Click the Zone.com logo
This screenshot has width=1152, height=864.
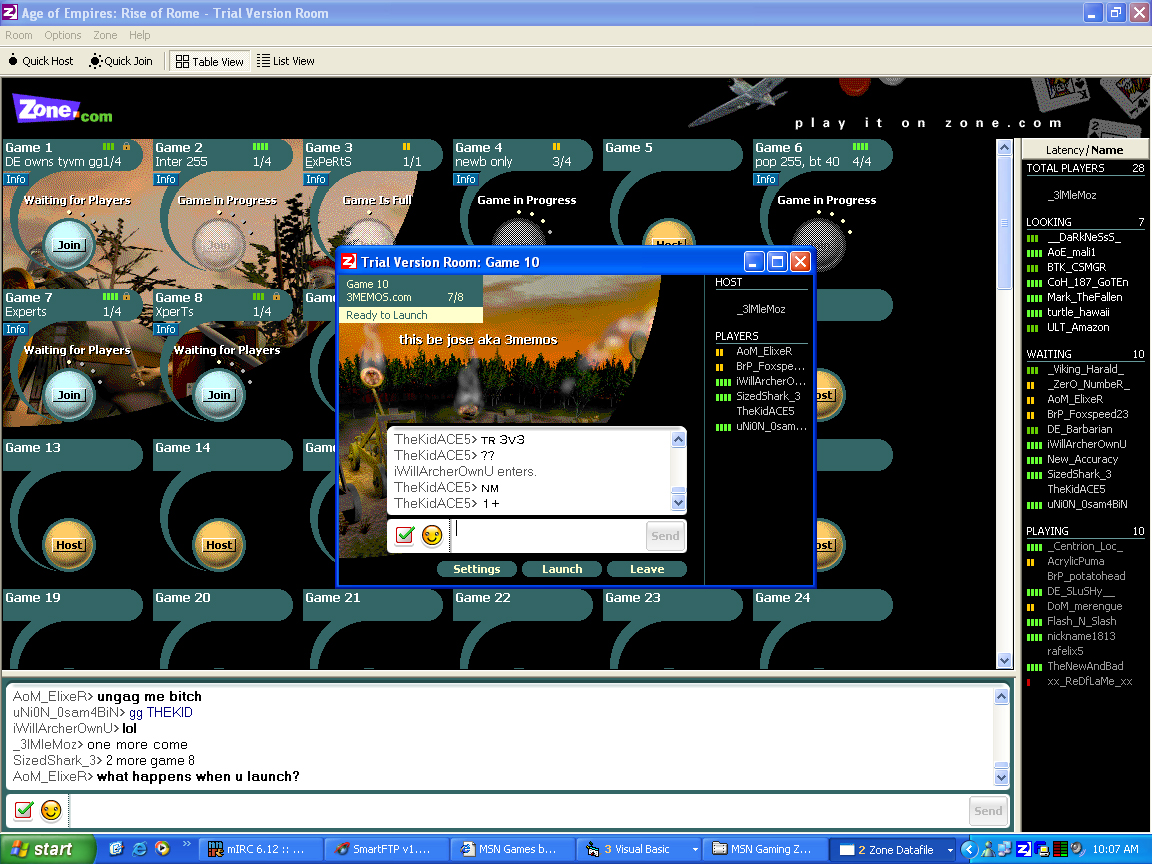tap(62, 110)
